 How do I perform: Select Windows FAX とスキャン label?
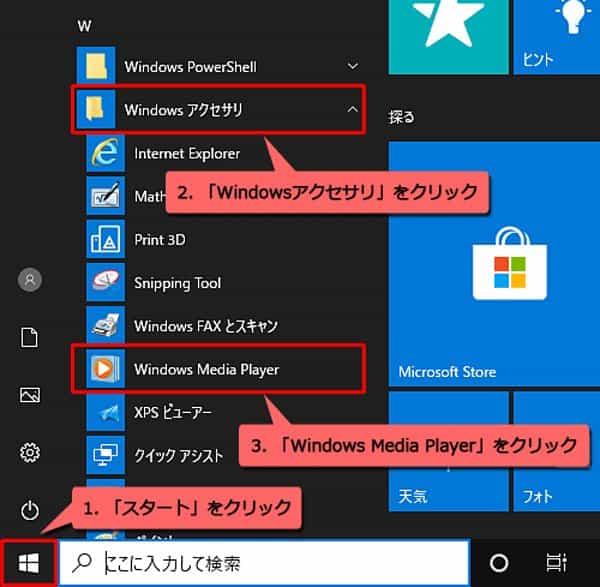click(206, 326)
